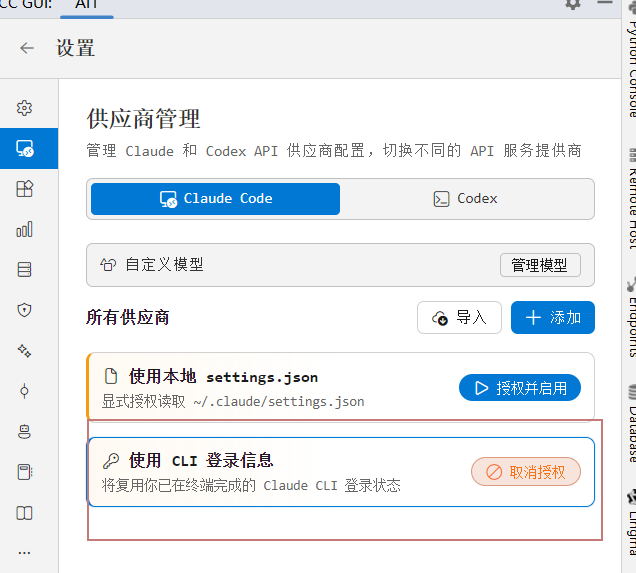Image resolution: width=636 pixels, height=573 pixels.
Task: Open the robot agents sidebar icon
Action: click(24, 431)
